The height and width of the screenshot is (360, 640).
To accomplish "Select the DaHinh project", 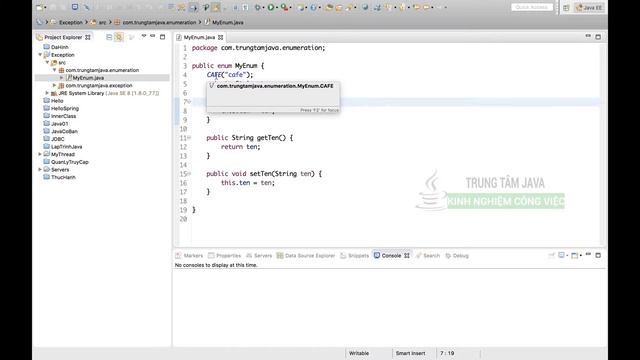I will click(x=60, y=47).
